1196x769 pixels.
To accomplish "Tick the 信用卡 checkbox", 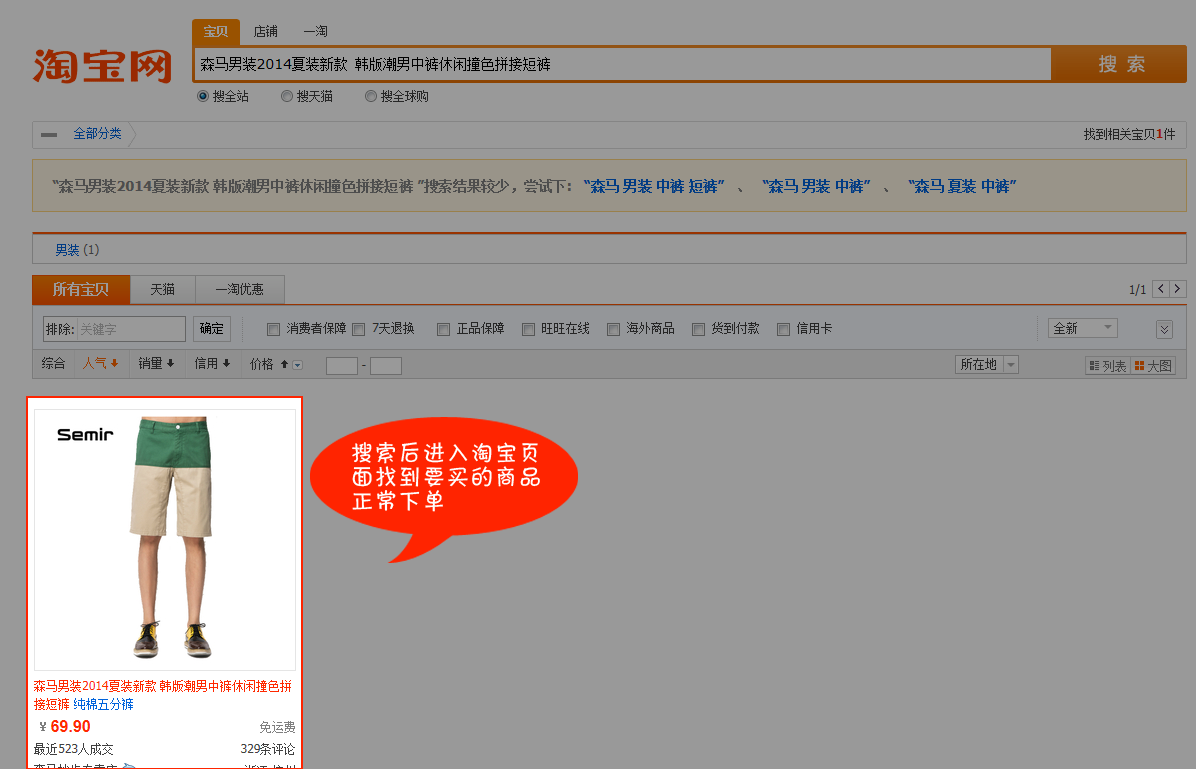I will 783,330.
